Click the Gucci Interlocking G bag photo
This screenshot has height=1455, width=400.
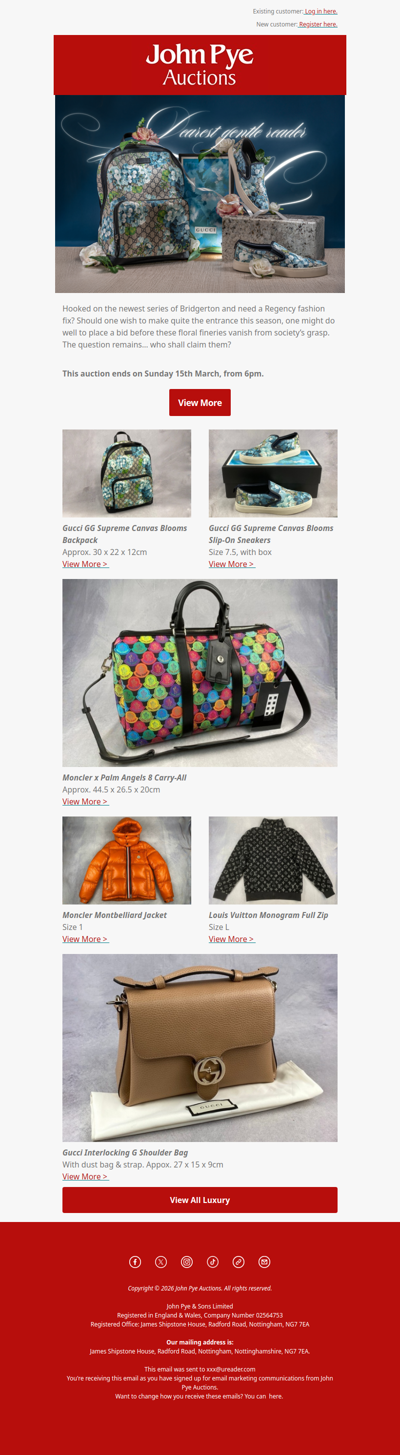coord(200,1048)
